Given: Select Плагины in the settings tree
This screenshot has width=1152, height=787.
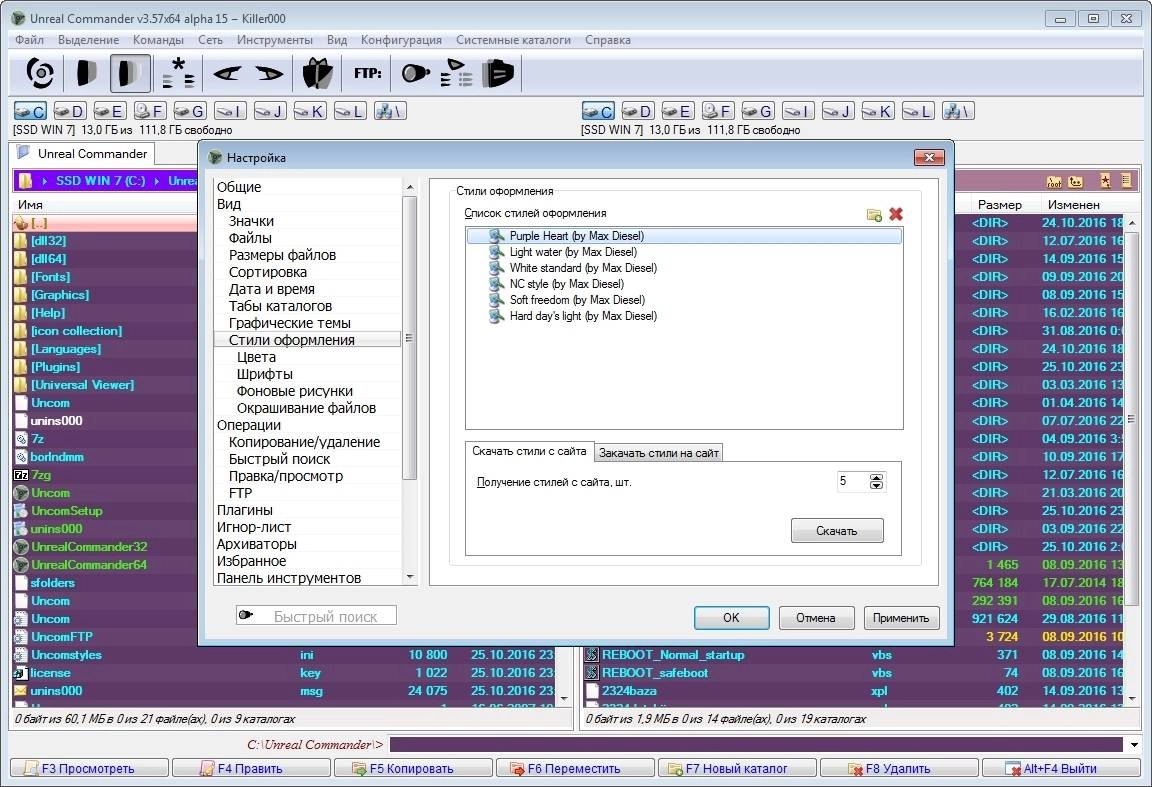Looking at the screenshot, I should point(245,509).
